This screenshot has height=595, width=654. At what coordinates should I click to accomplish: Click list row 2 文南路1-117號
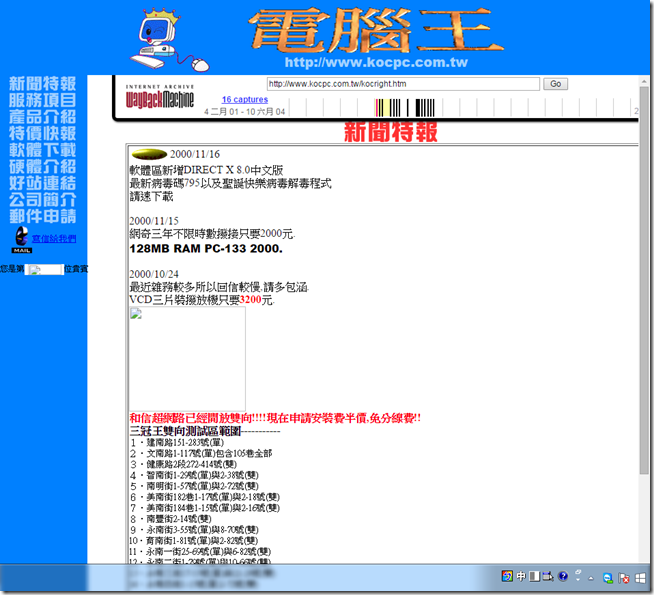coord(201,453)
